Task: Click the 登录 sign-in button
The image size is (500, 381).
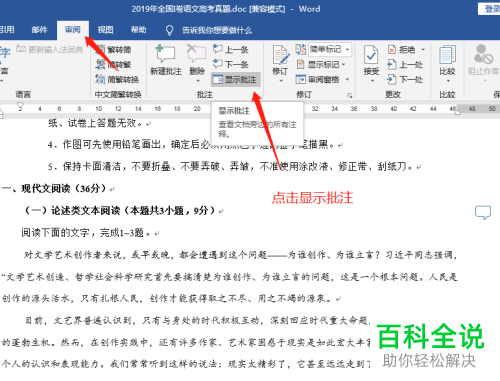Action: point(489,9)
